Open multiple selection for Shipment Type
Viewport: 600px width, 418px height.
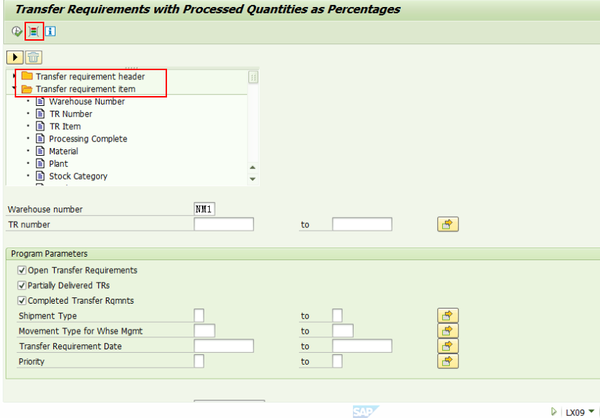click(448, 316)
